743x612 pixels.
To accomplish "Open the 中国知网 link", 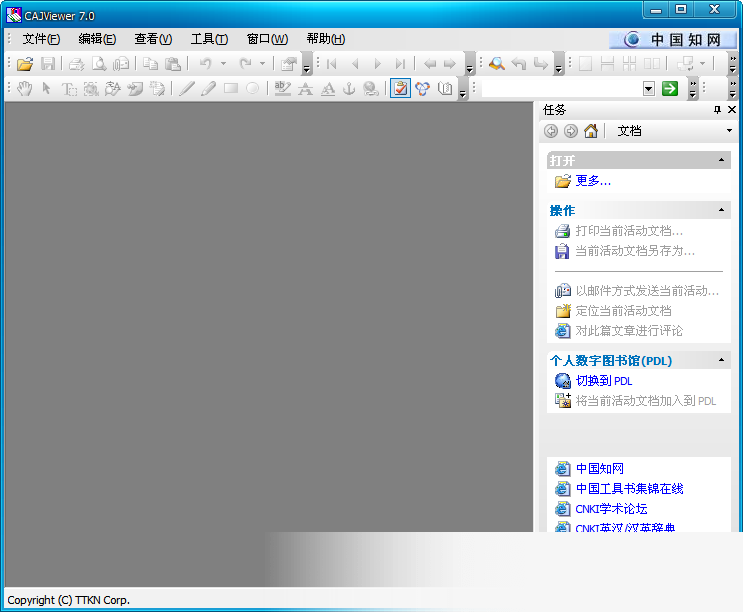I will 599,468.
